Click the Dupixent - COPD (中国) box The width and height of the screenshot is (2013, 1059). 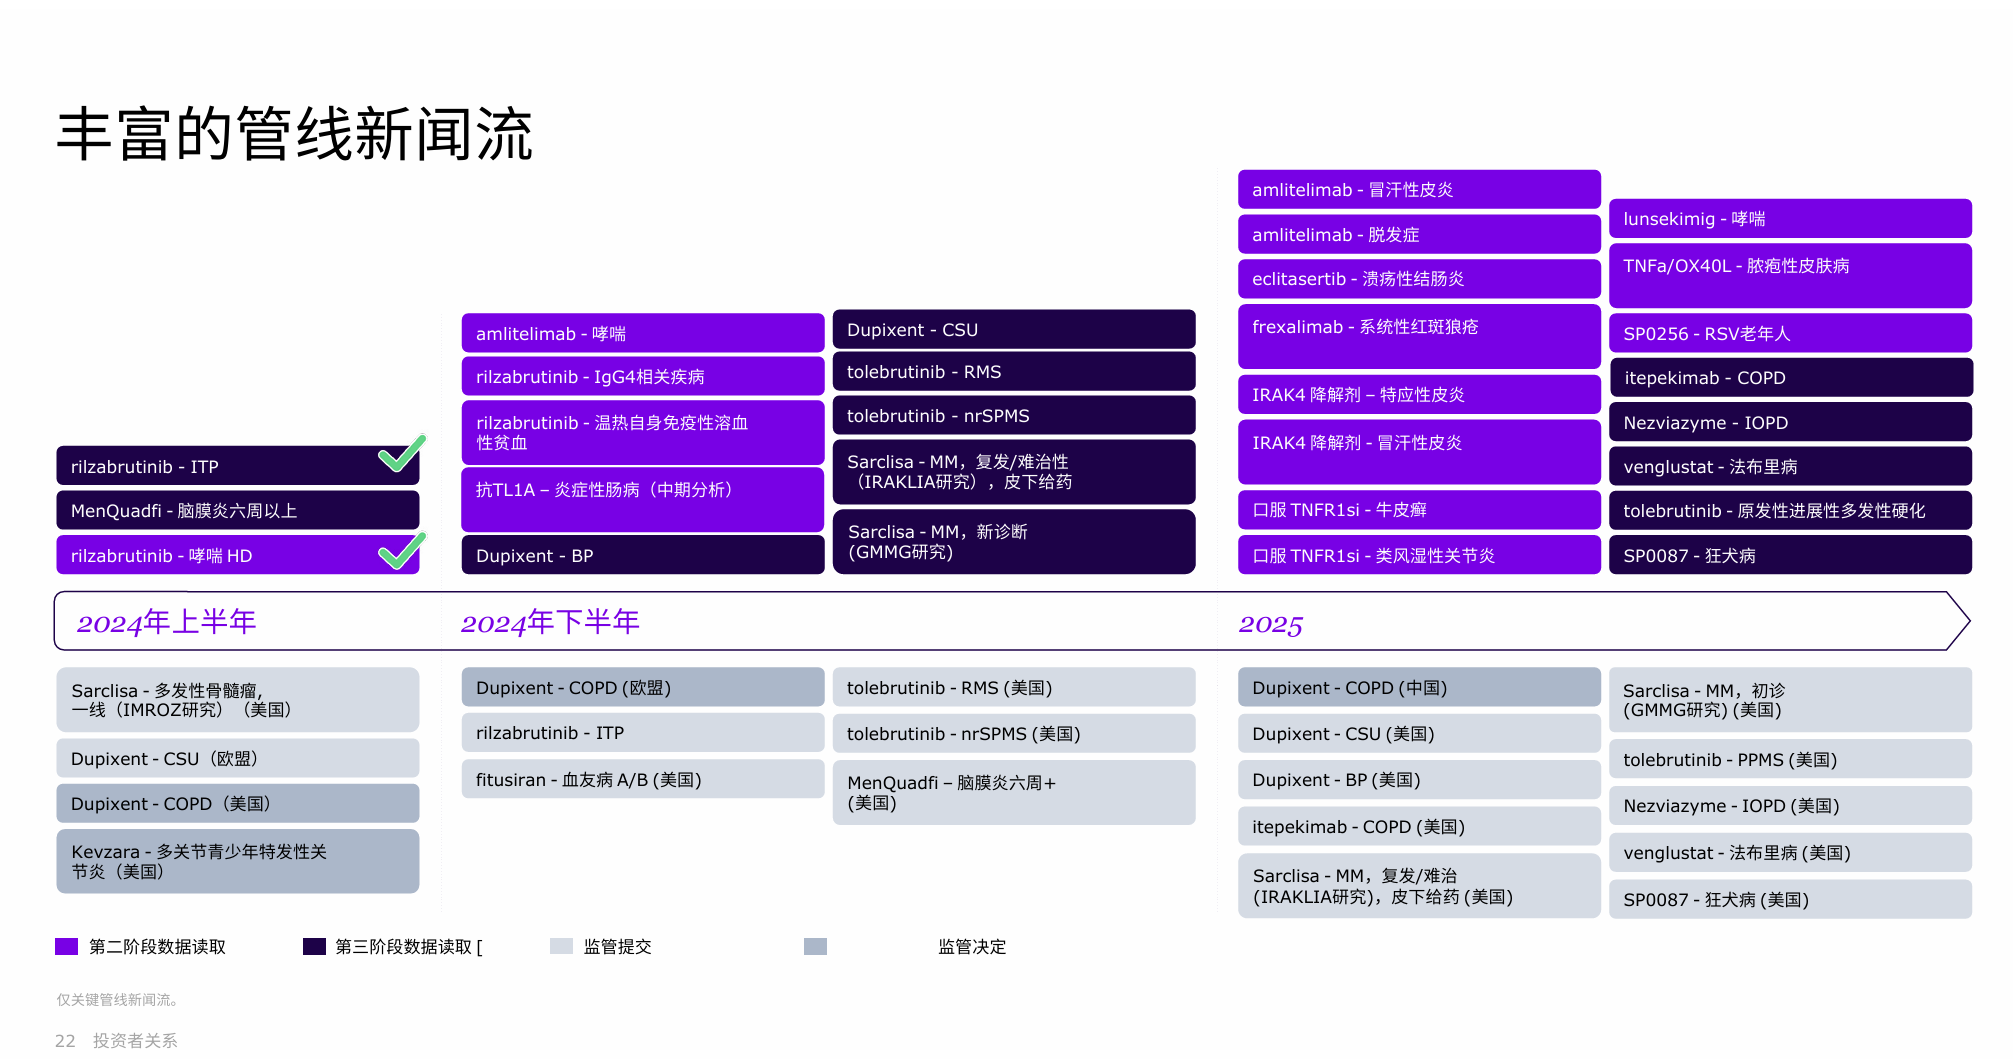pos(1419,687)
